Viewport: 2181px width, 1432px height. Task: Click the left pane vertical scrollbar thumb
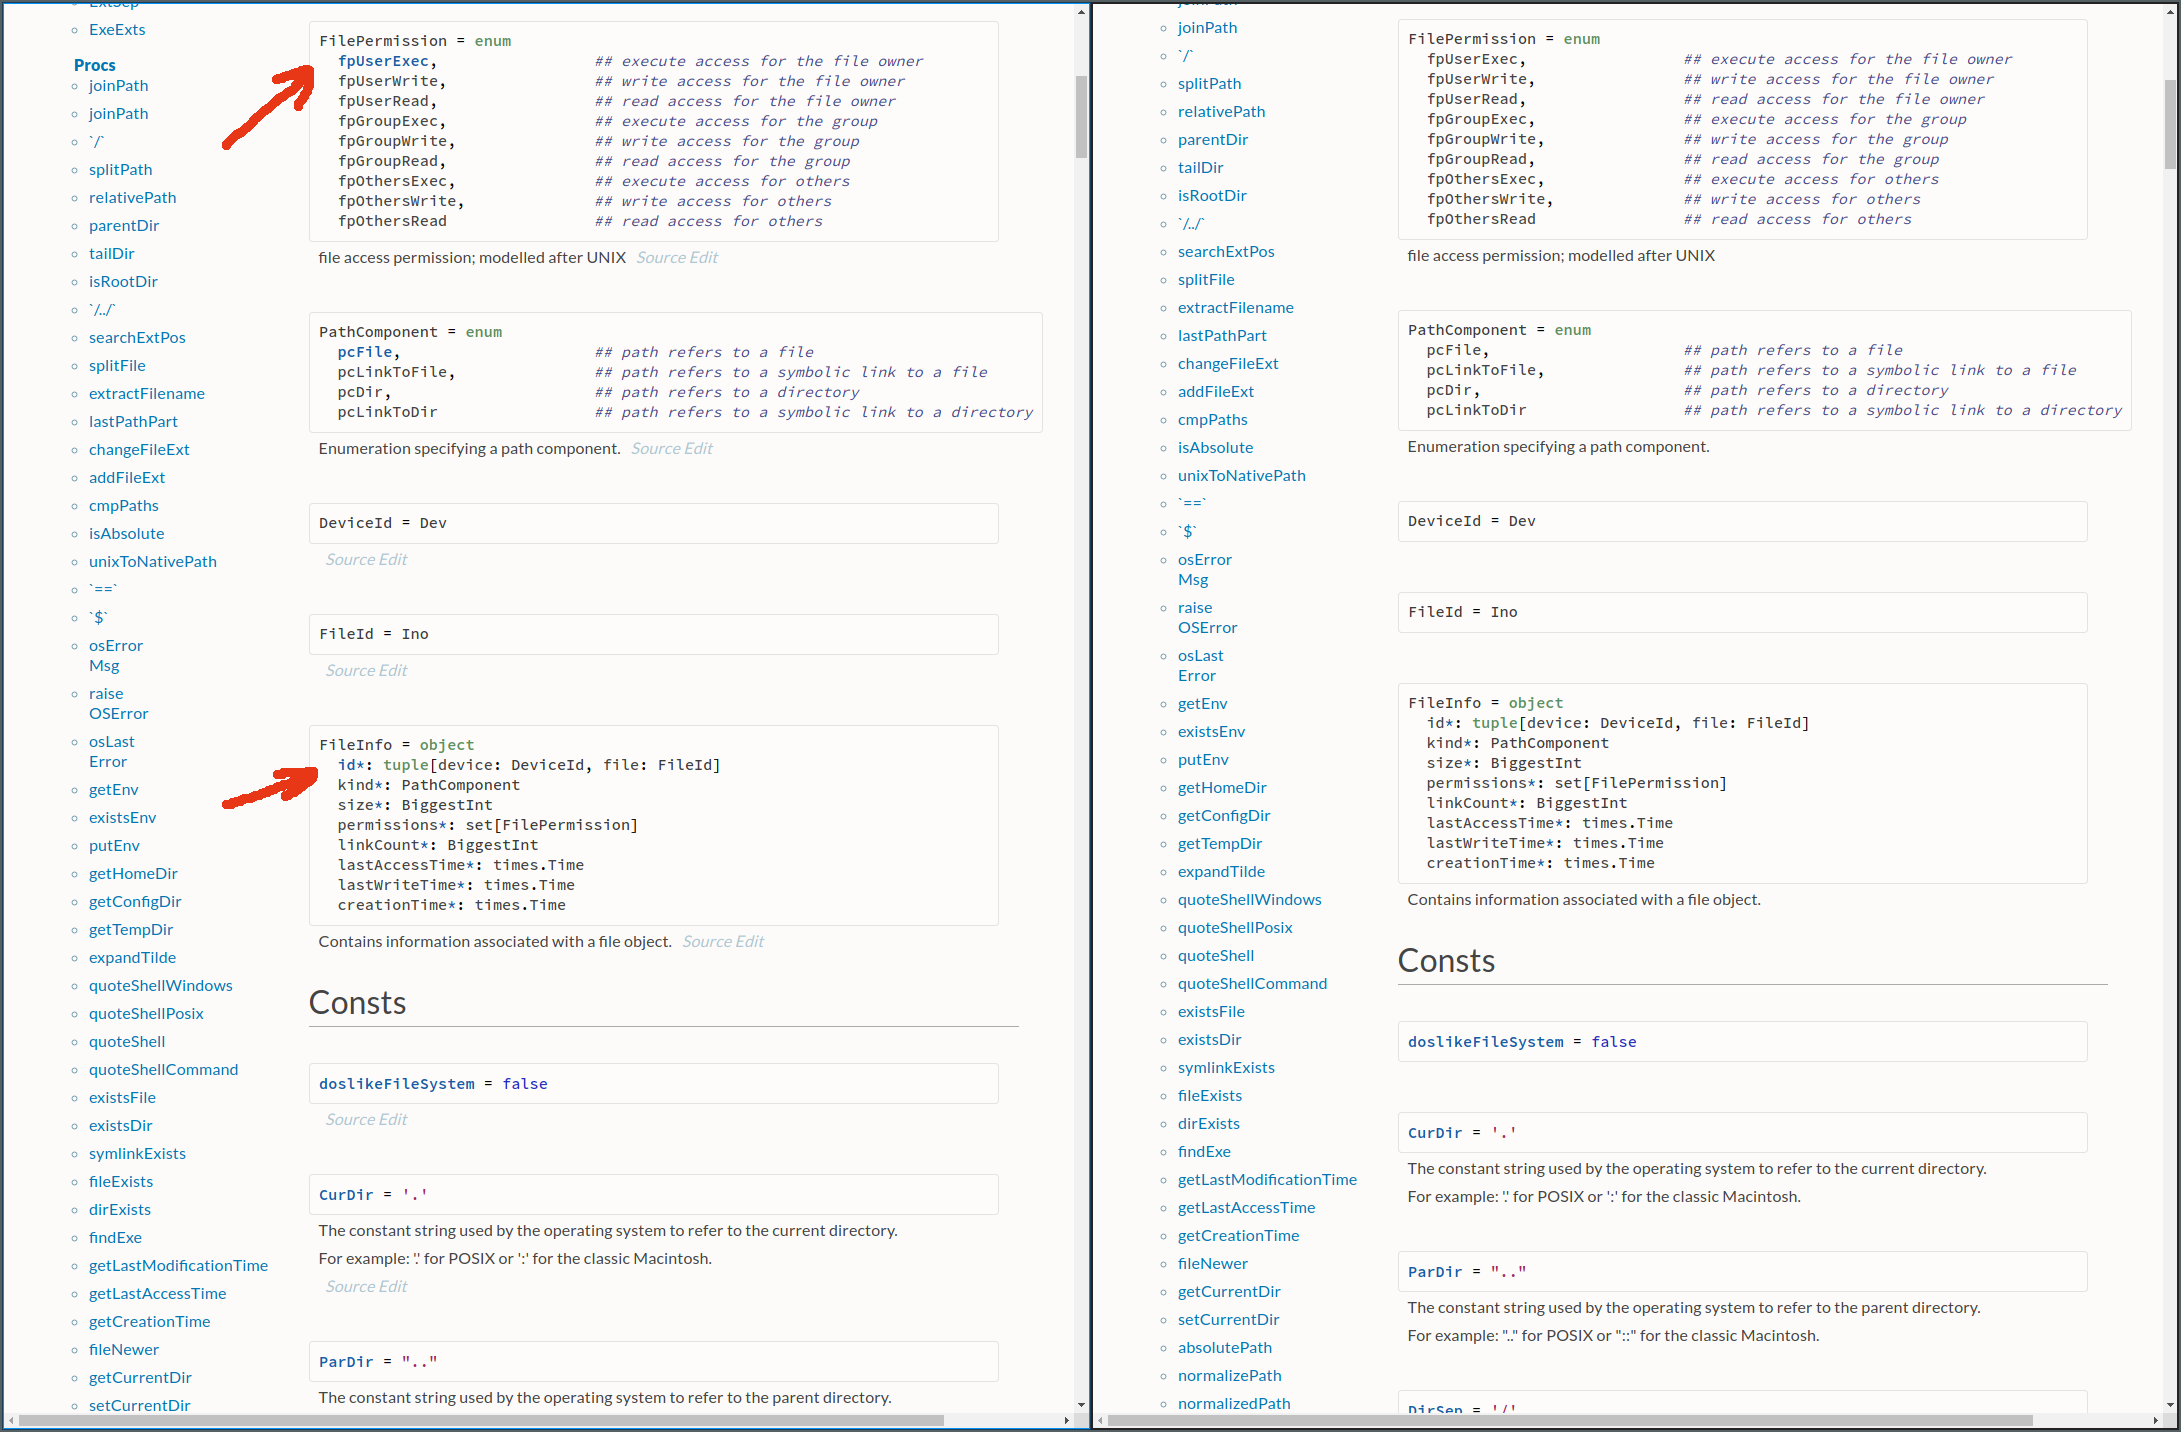1081,117
